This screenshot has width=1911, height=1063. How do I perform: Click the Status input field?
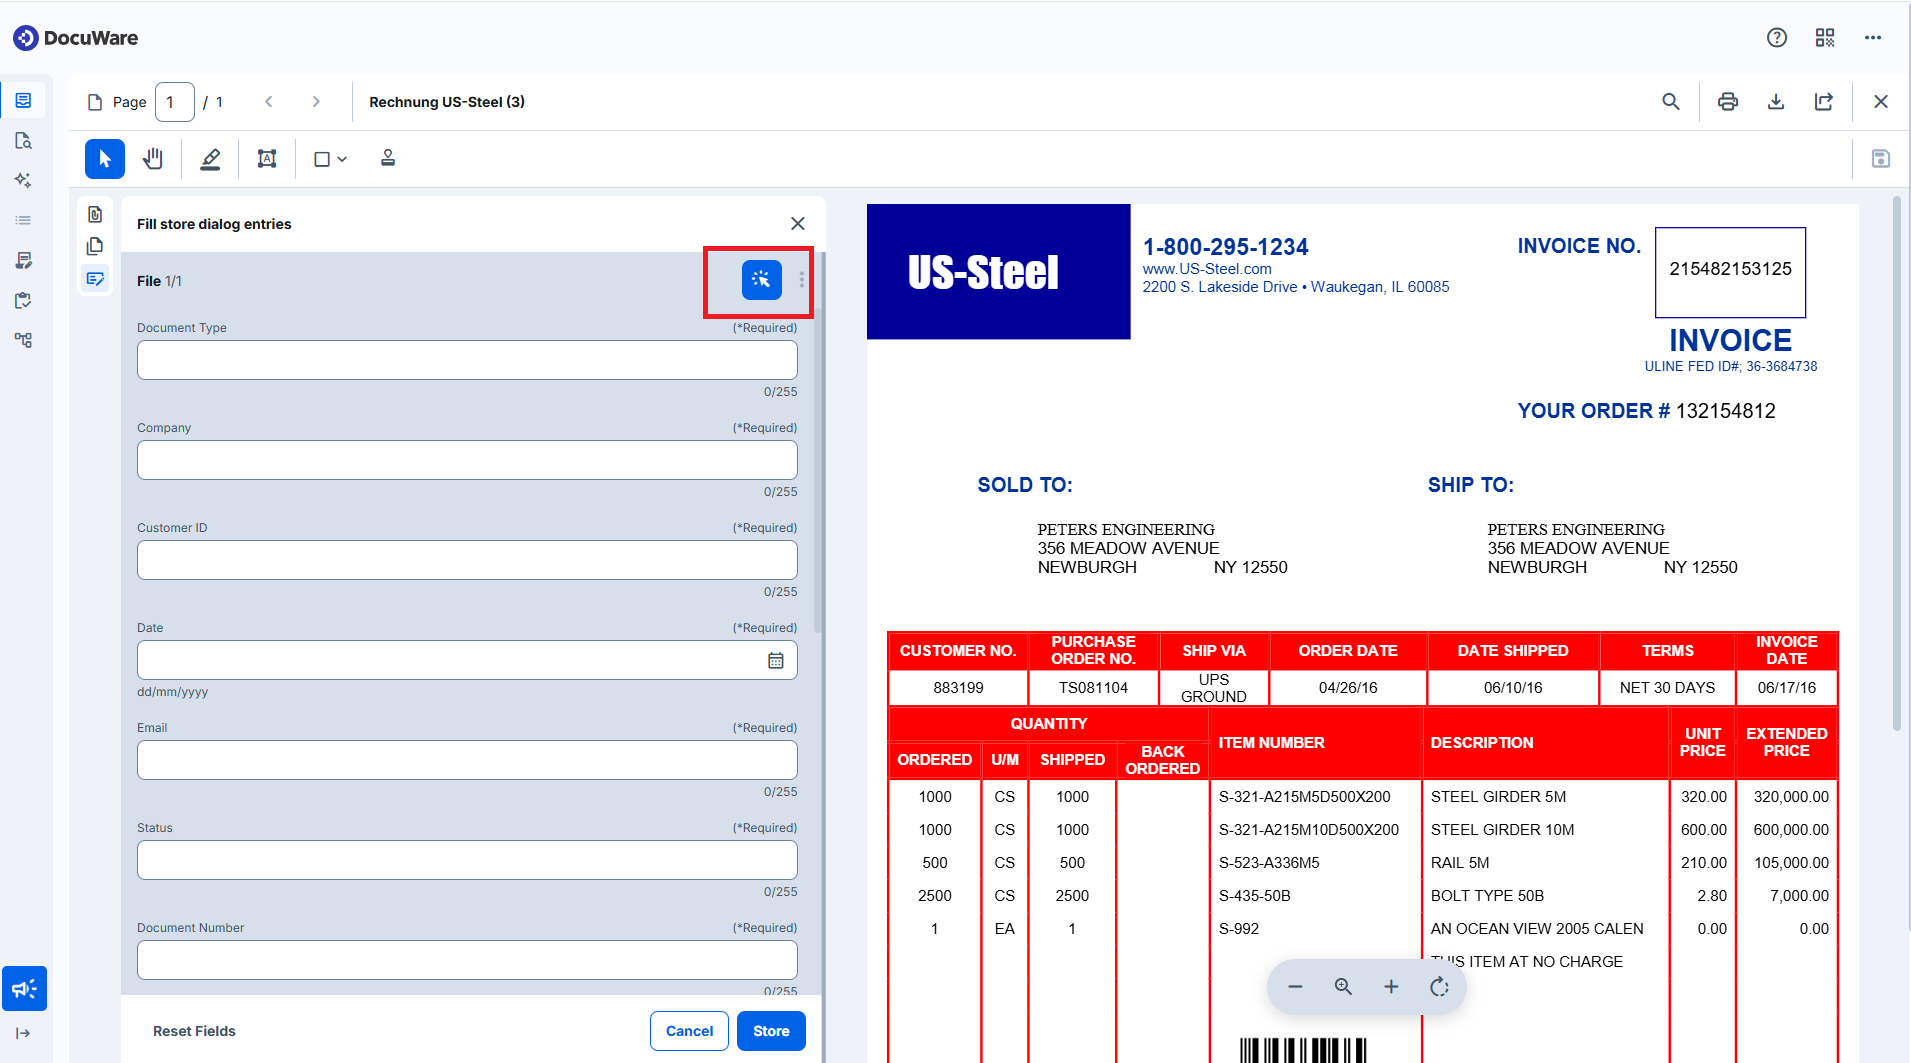pyautogui.click(x=467, y=860)
